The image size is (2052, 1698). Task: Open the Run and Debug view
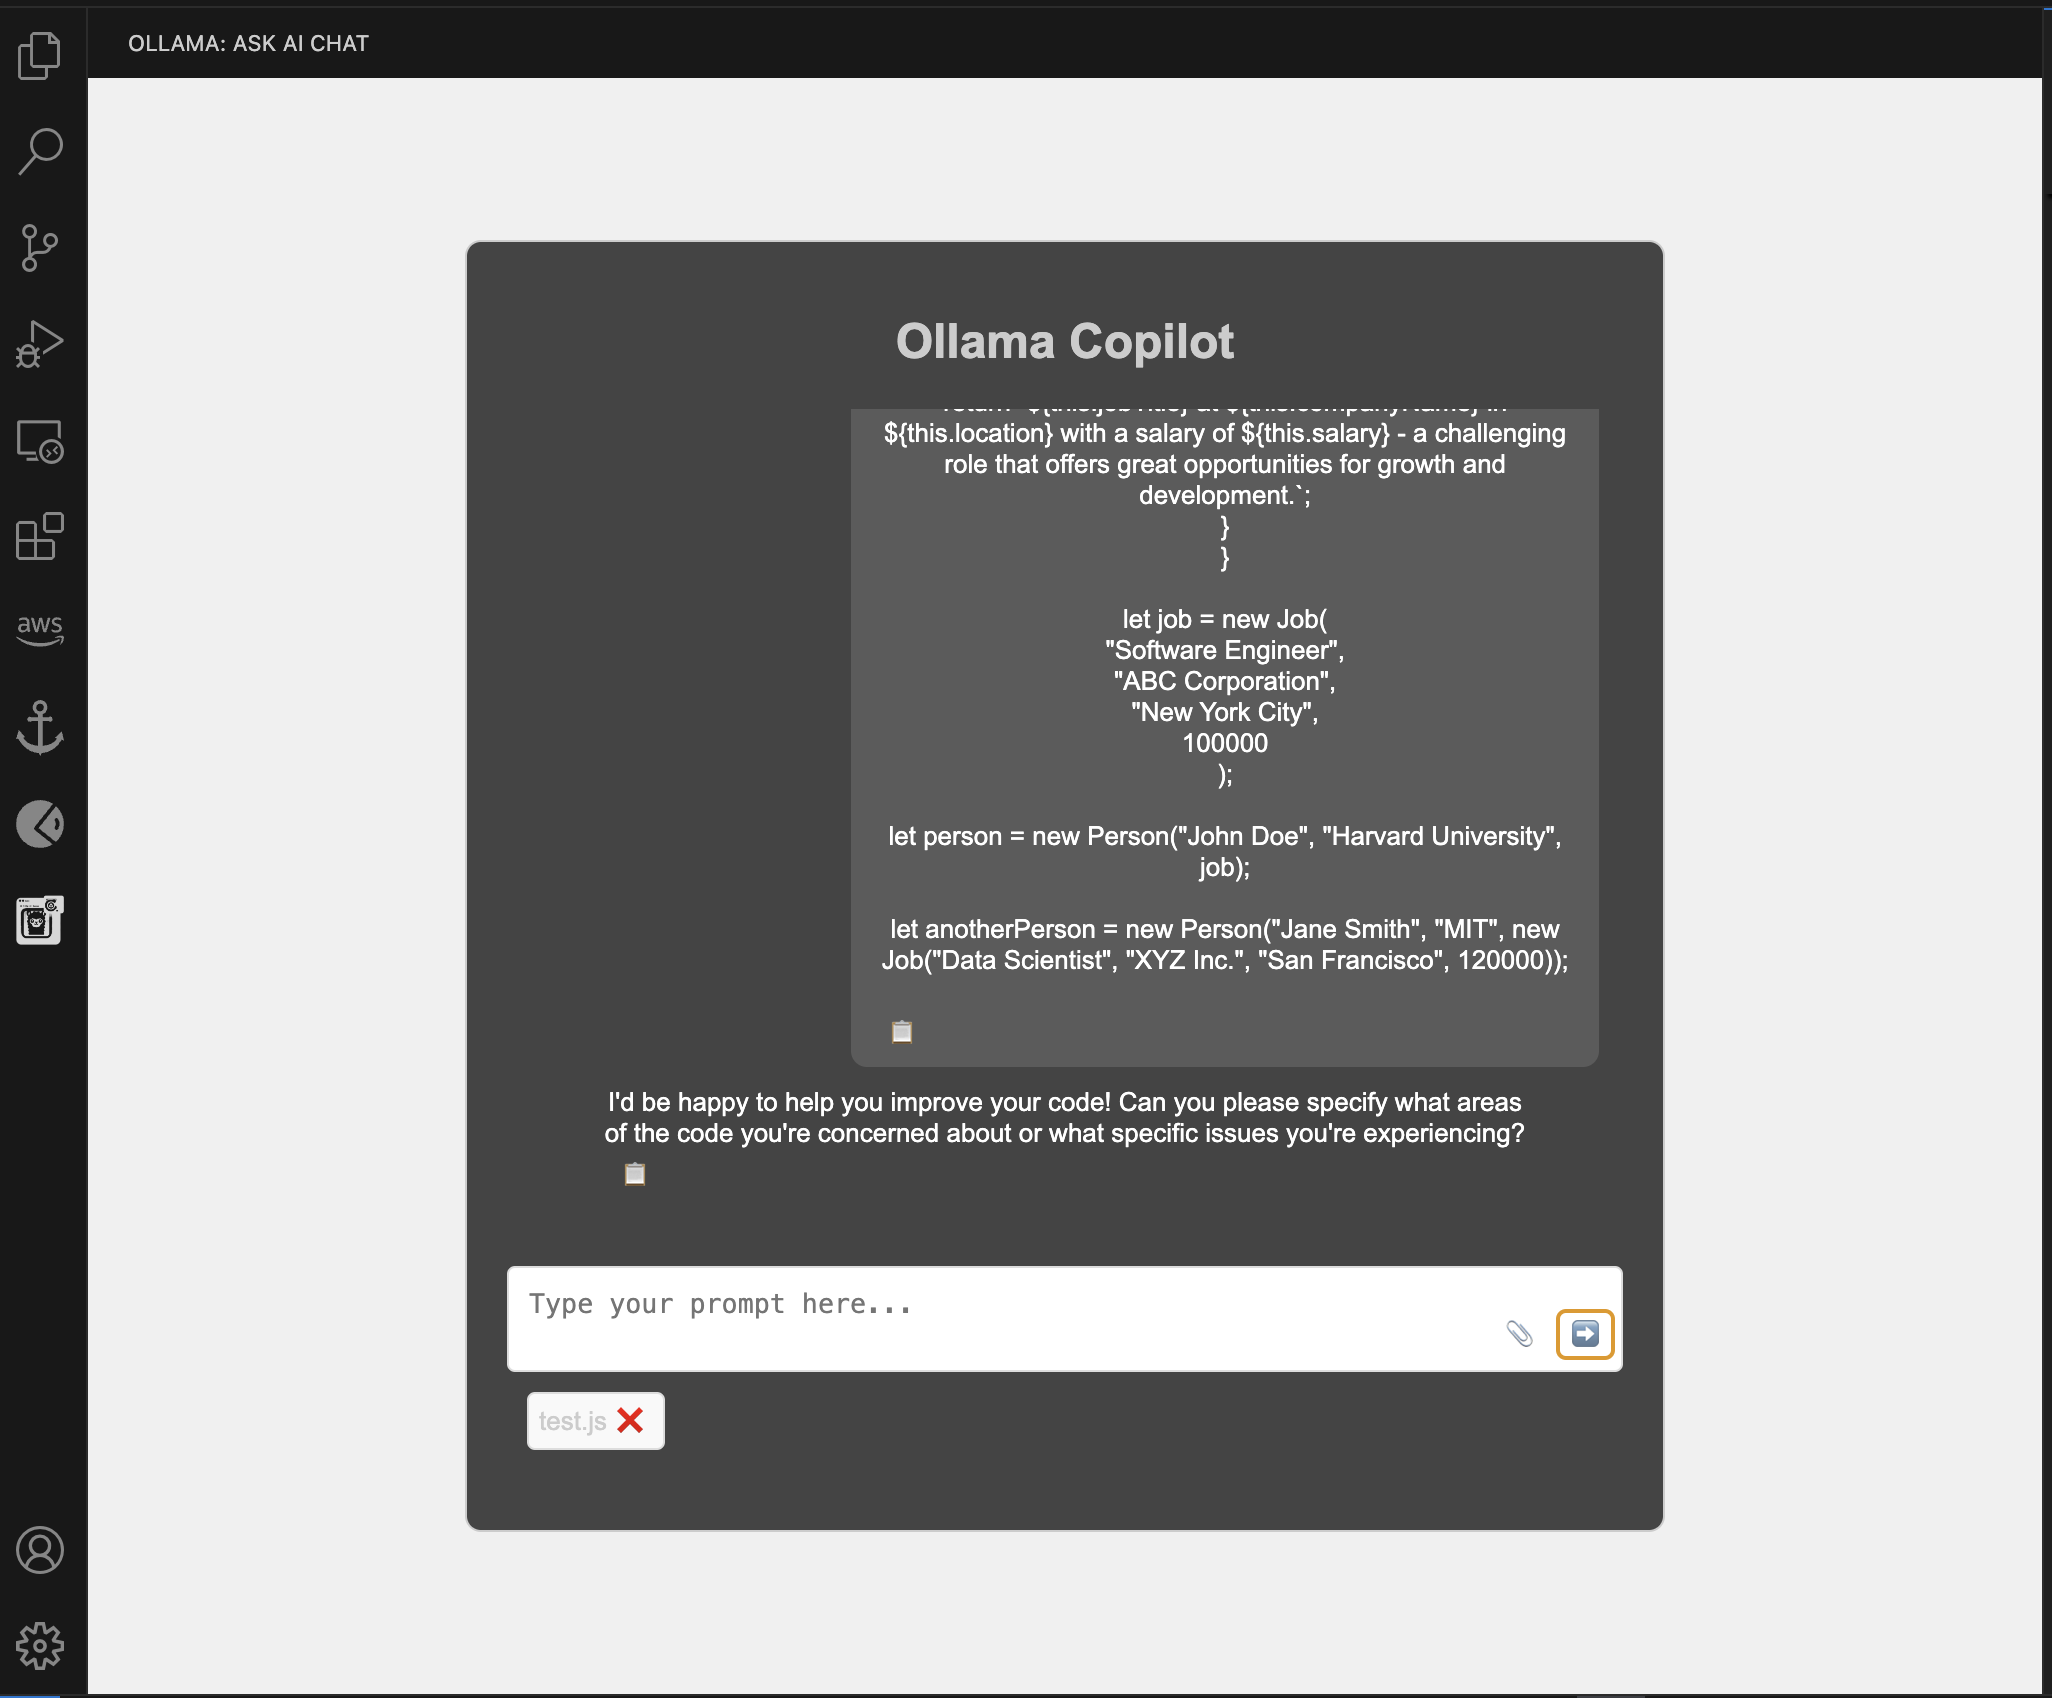[x=40, y=344]
